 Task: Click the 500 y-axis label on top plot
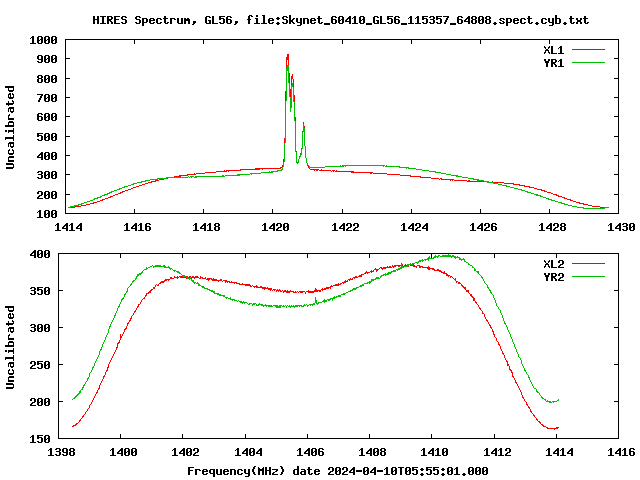coord(47,137)
